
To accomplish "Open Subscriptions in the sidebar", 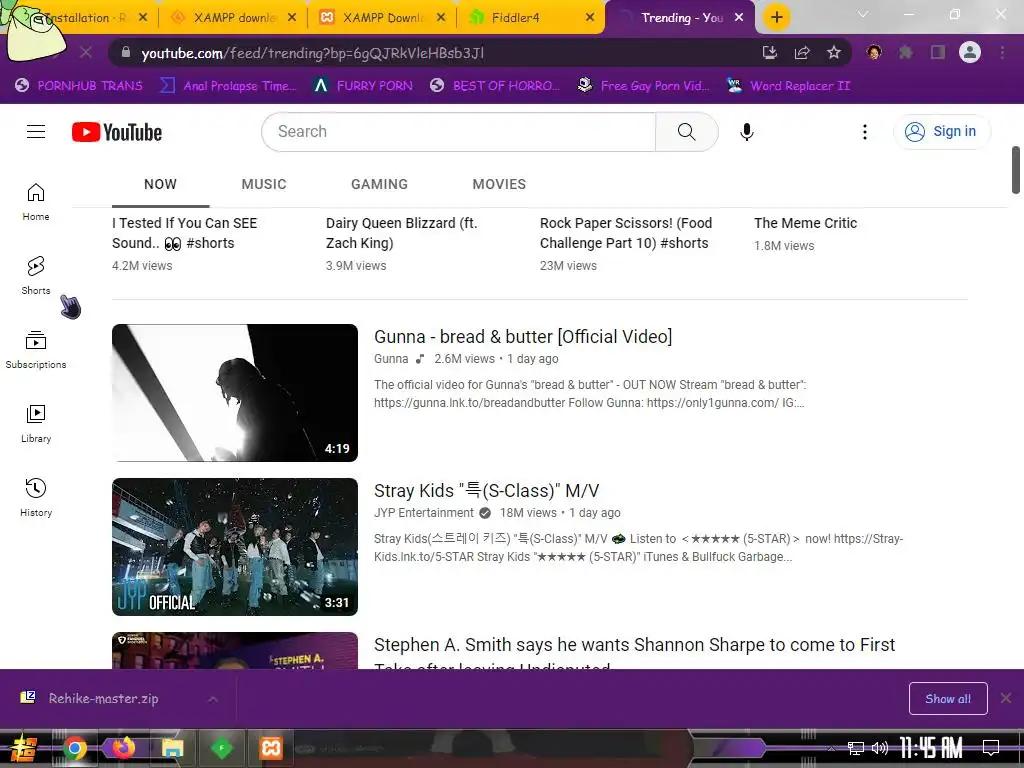I will [x=36, y=350].
